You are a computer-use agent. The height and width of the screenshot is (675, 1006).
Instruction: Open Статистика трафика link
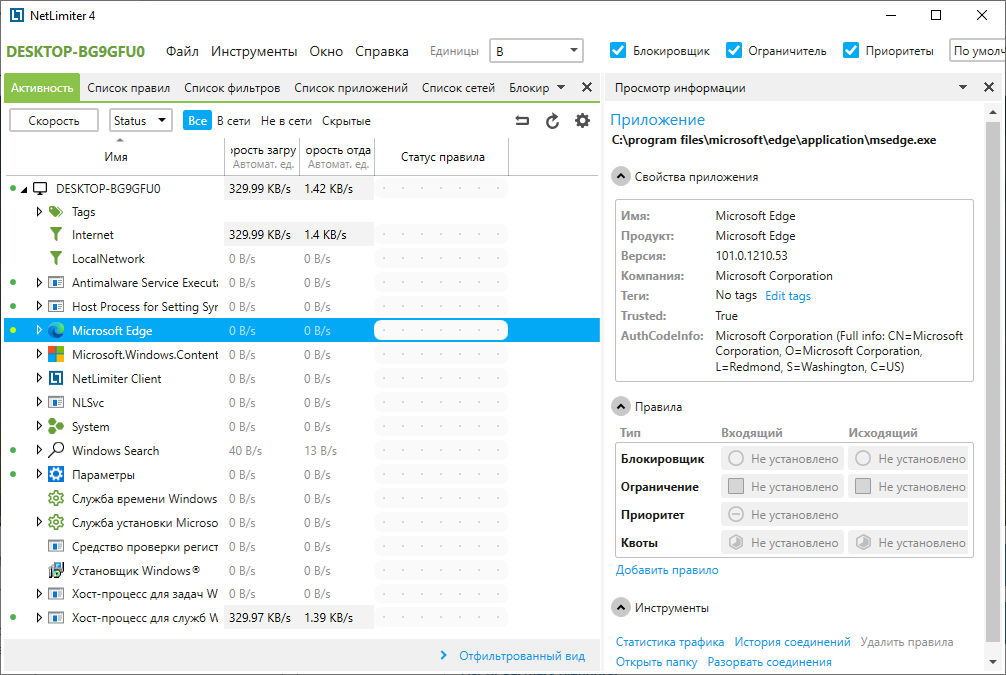[x=670, y=642]
